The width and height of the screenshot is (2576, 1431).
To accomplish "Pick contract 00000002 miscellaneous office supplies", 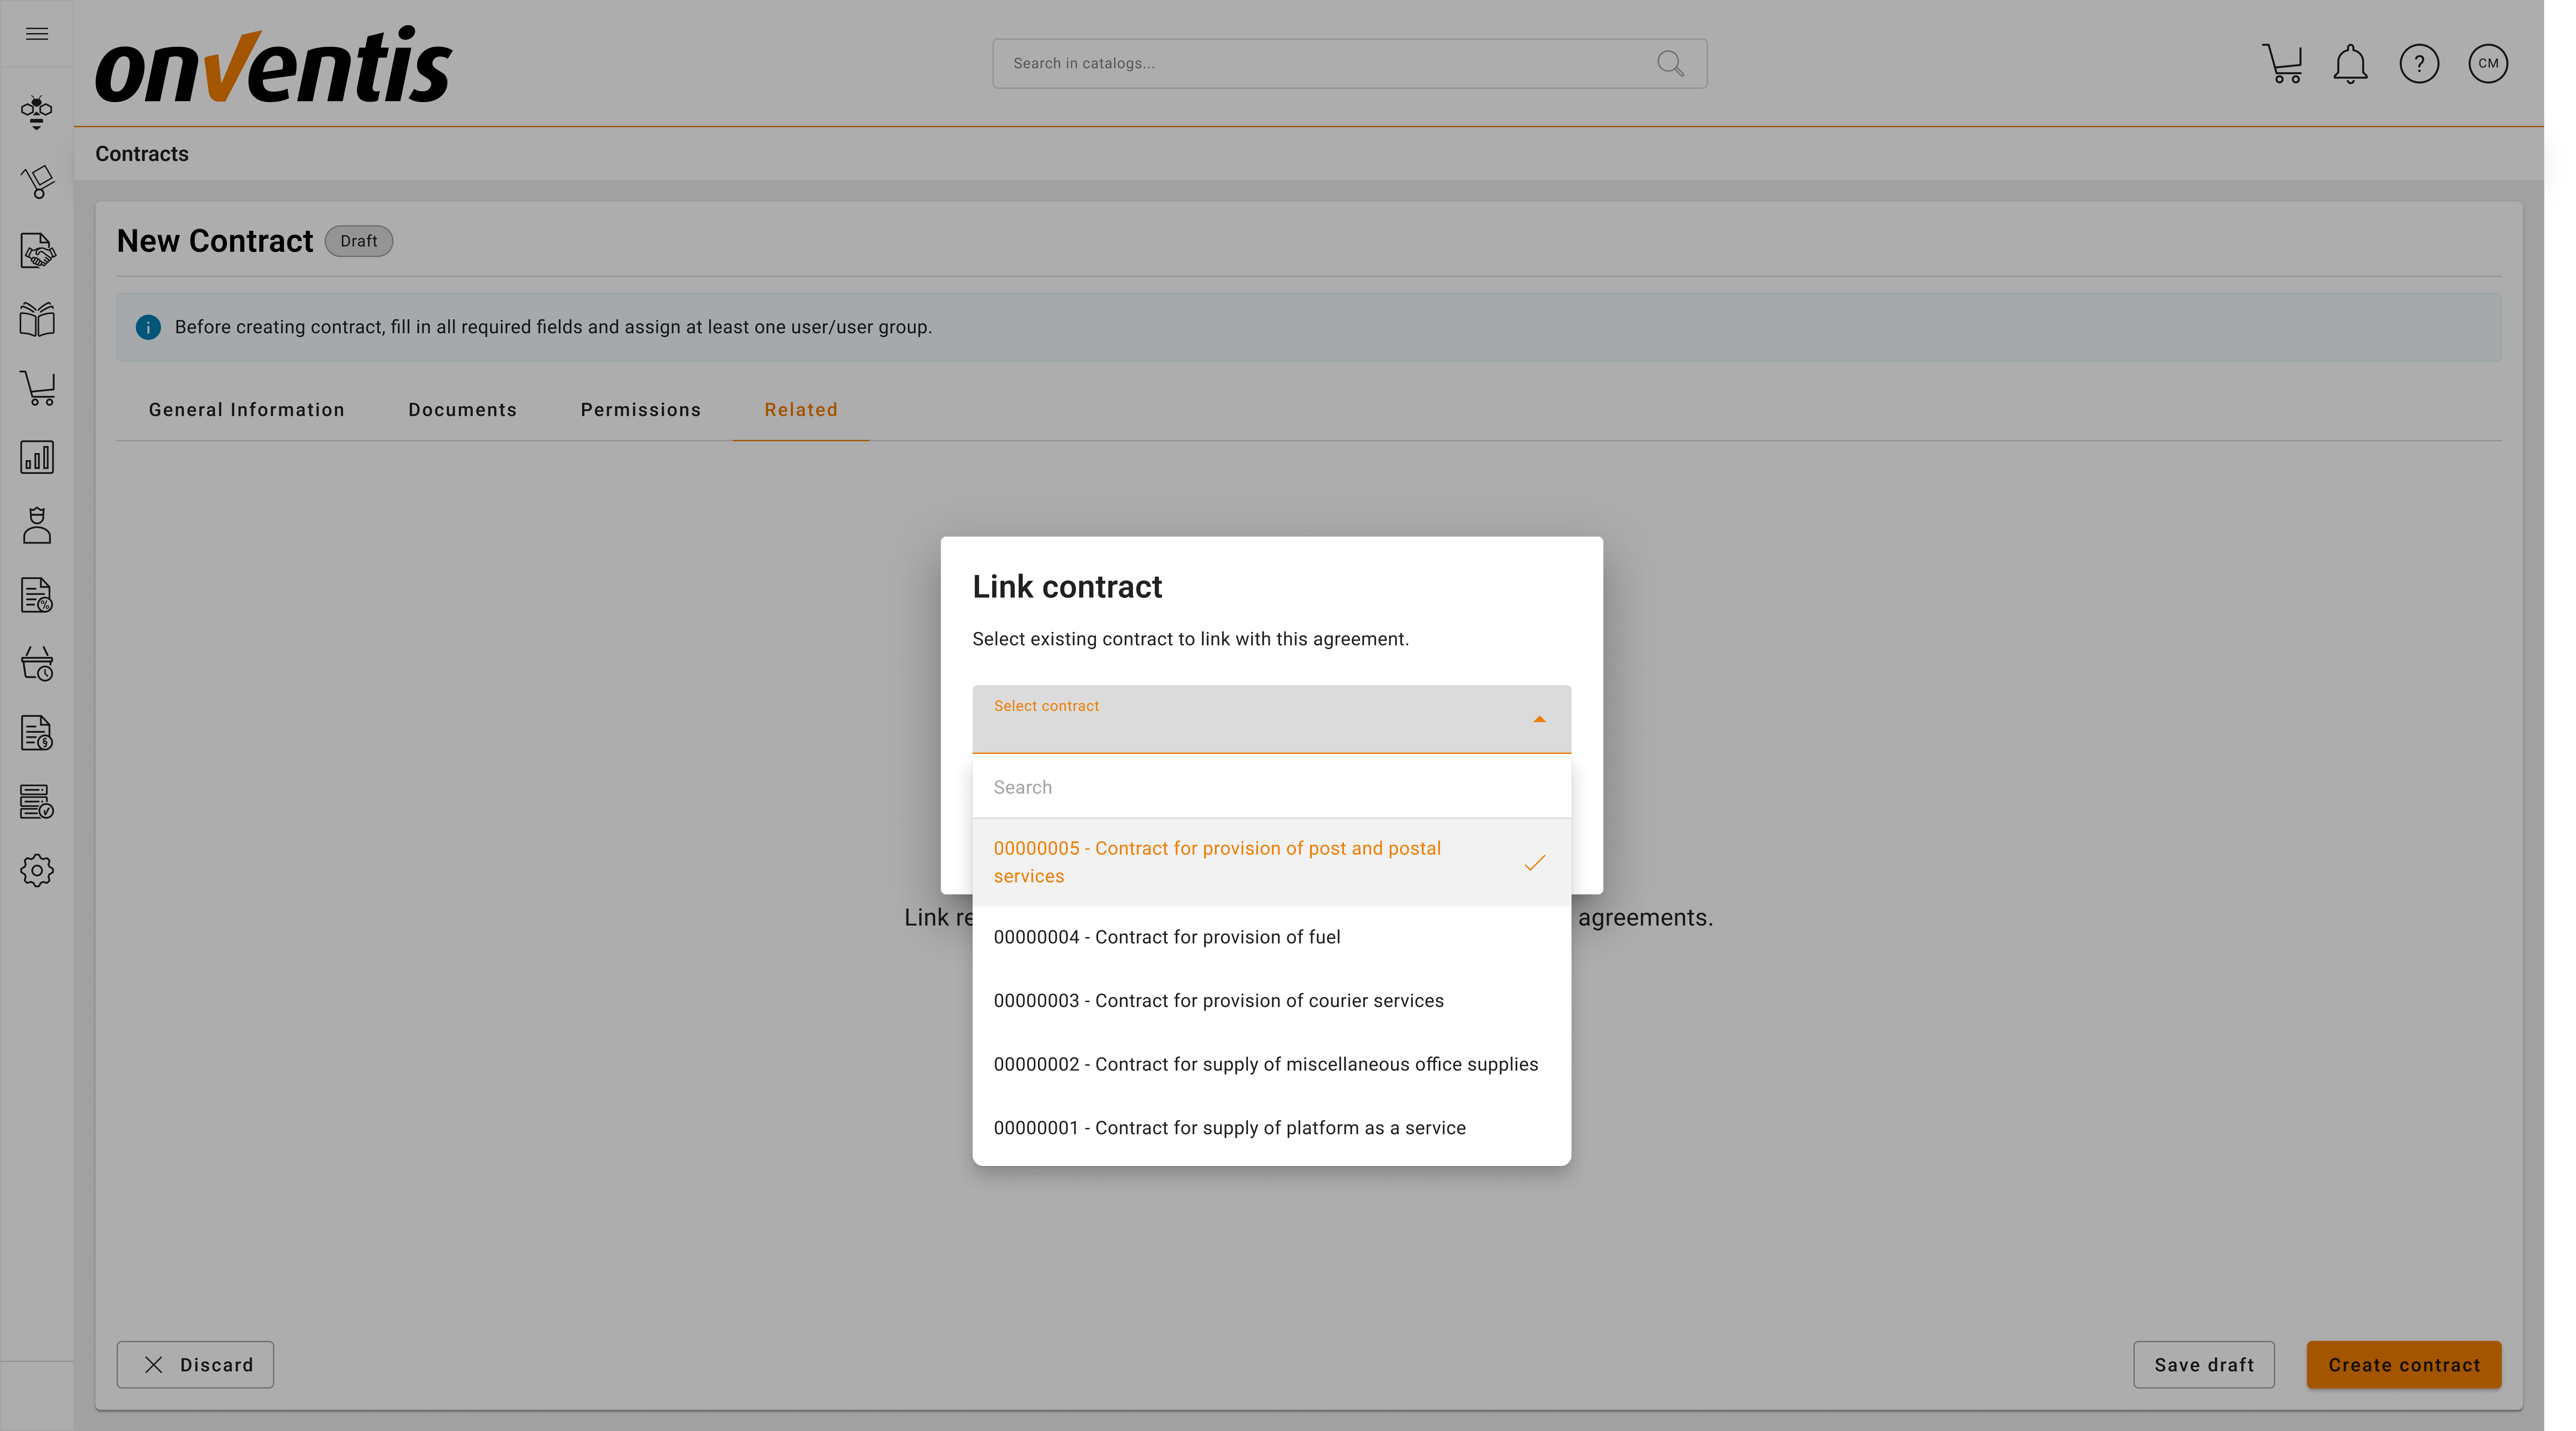I will 1265,1064.
